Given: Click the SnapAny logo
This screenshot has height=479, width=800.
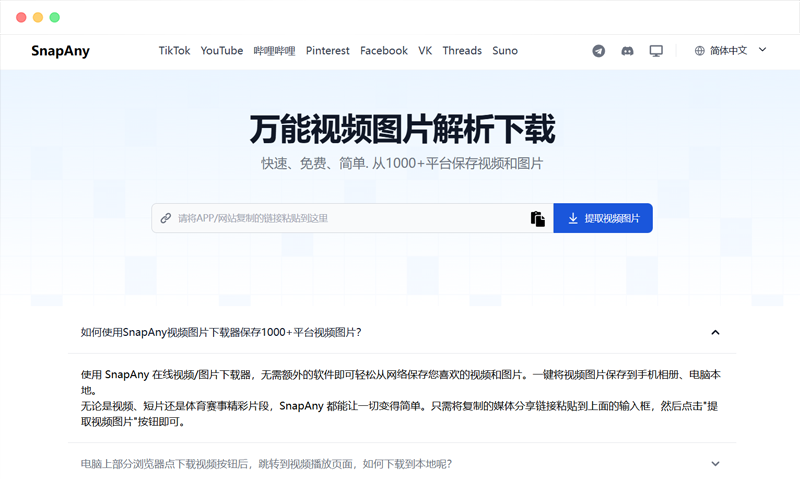Looking at the screenshot, I should [60, 51].
